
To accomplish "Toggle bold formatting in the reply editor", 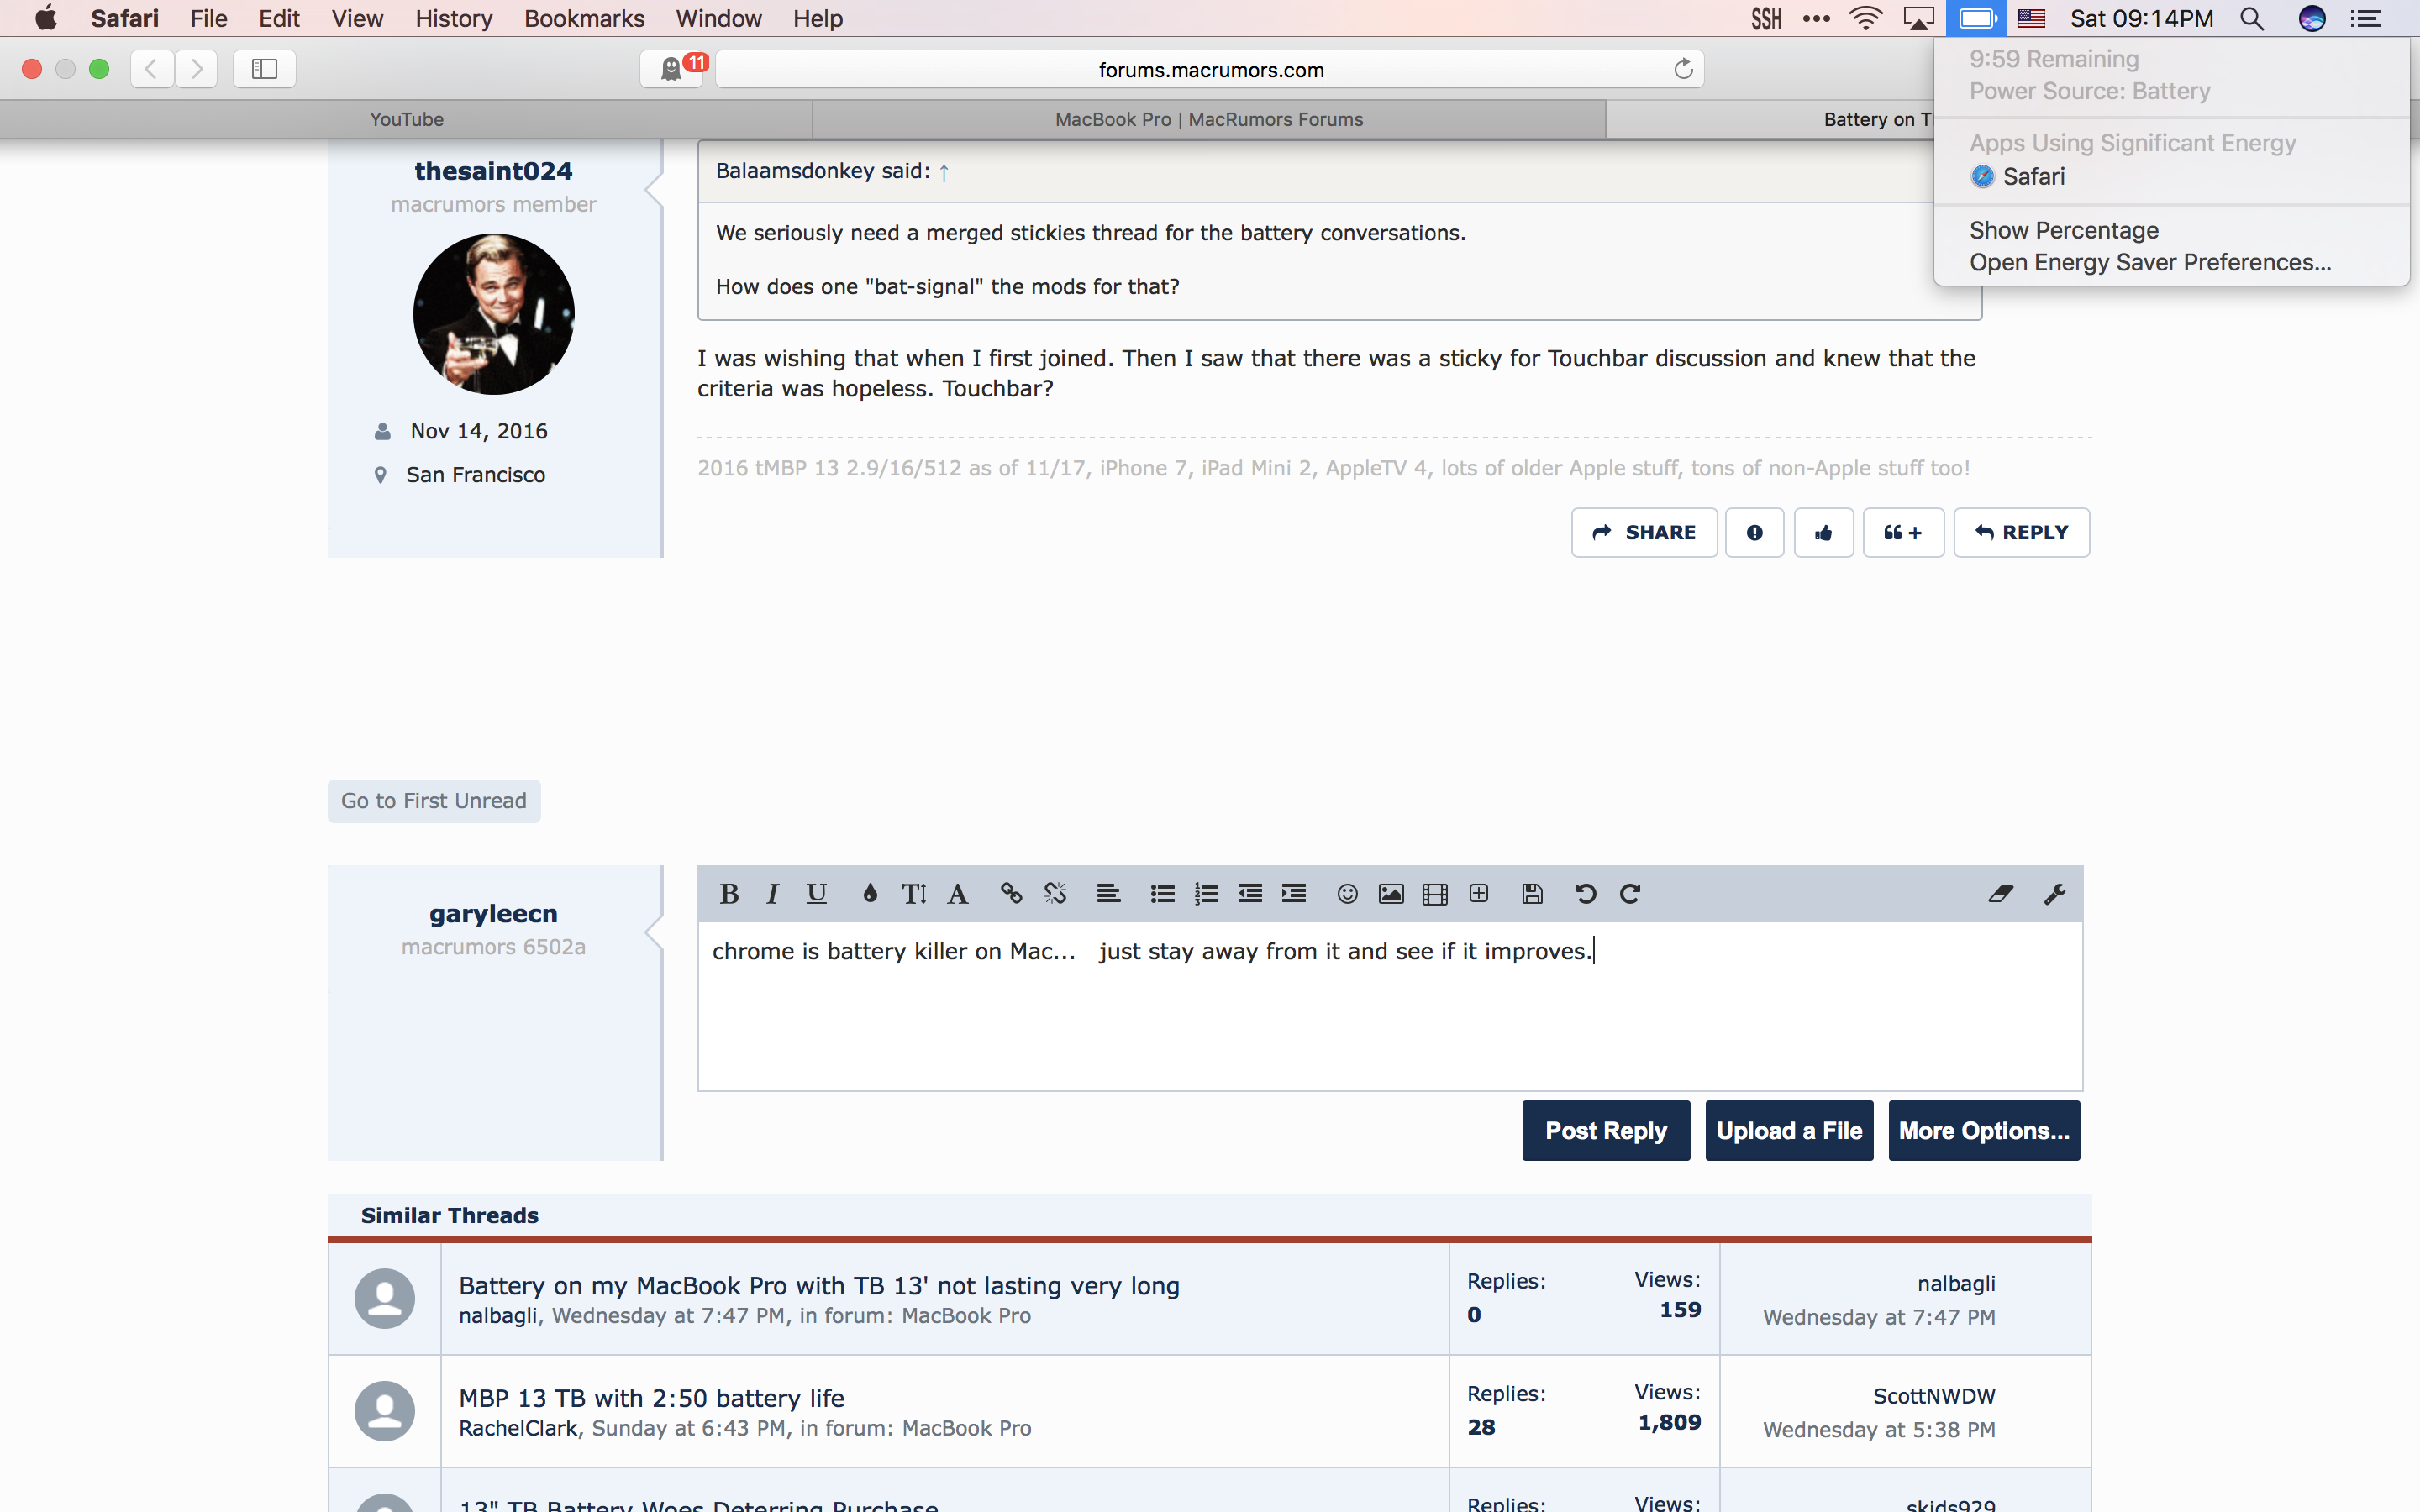I will [729, 894].
